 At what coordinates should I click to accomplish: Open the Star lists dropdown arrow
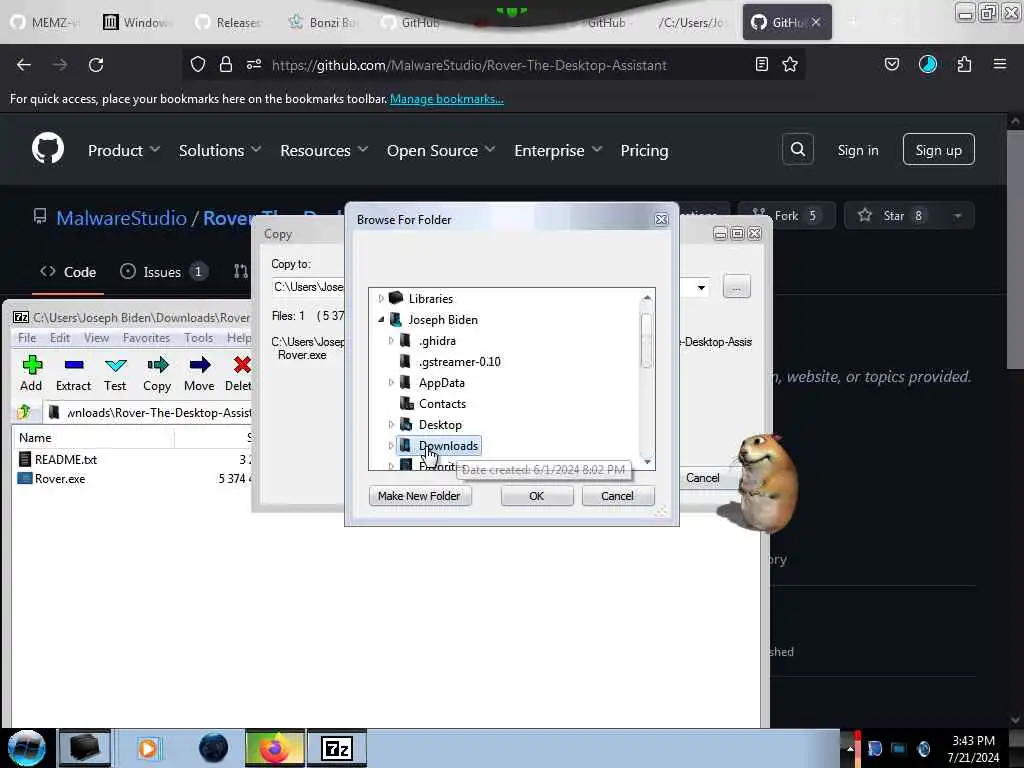[x=957, y=216]
